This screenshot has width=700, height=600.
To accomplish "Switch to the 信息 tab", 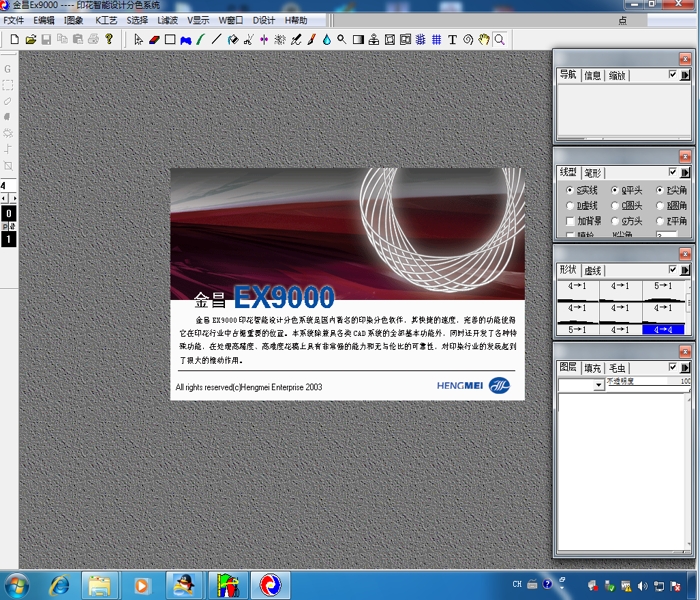I will (x=592, y=75).
